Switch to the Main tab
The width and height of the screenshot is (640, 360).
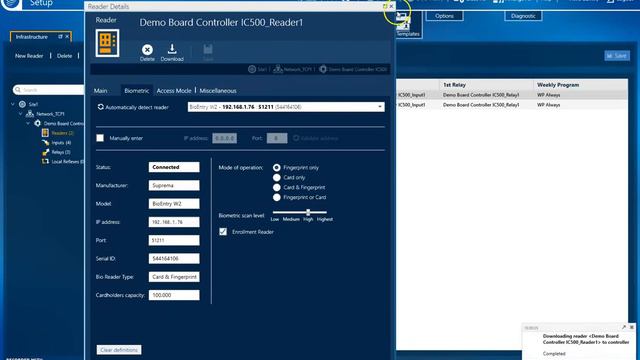point(100,91)
